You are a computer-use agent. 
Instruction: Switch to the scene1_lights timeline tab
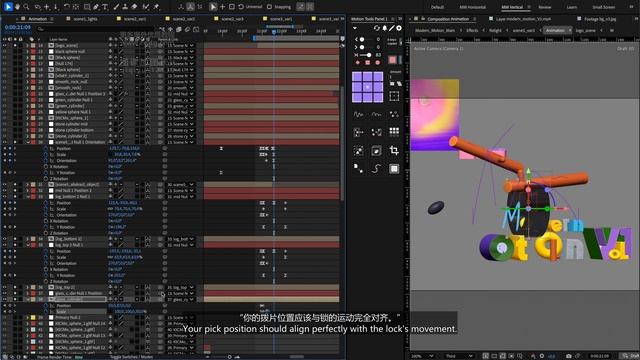[85, 19]
